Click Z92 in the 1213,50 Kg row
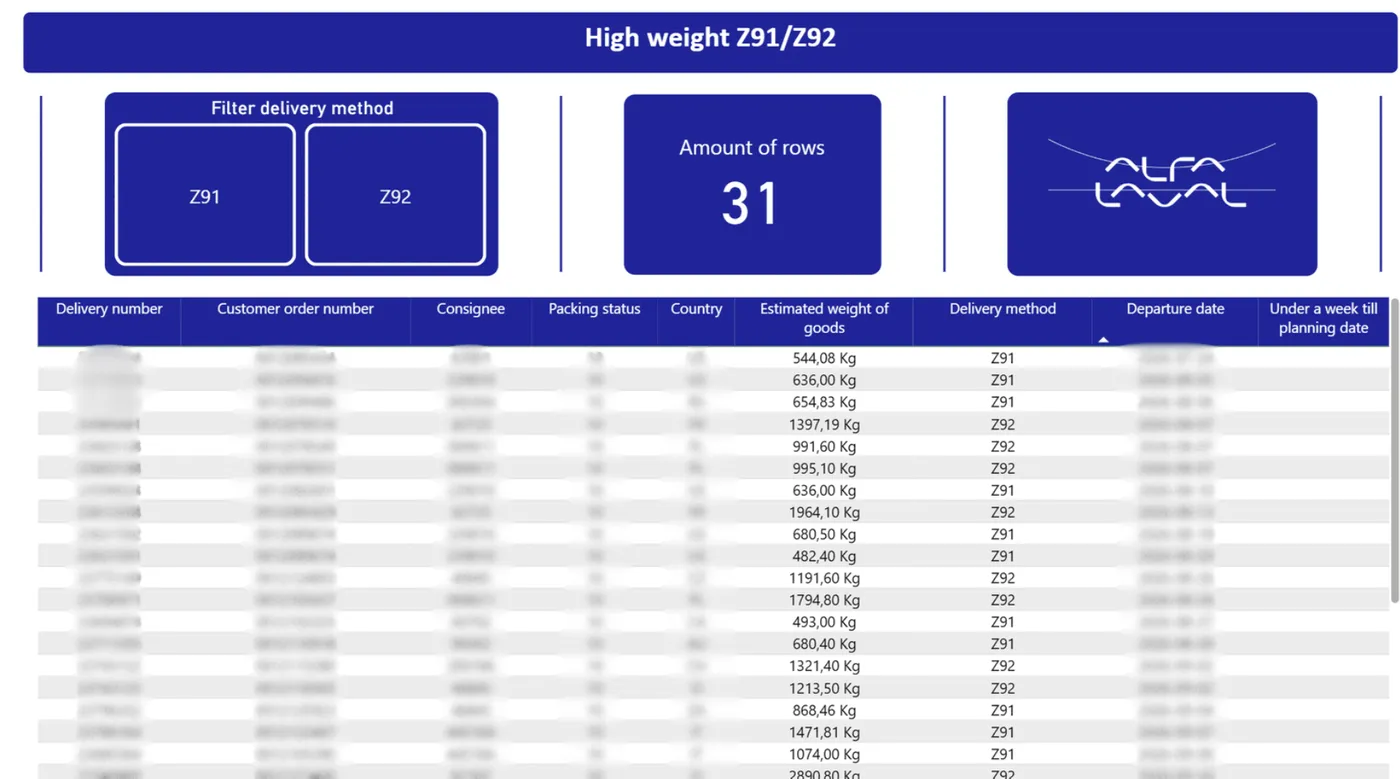 1002,688
